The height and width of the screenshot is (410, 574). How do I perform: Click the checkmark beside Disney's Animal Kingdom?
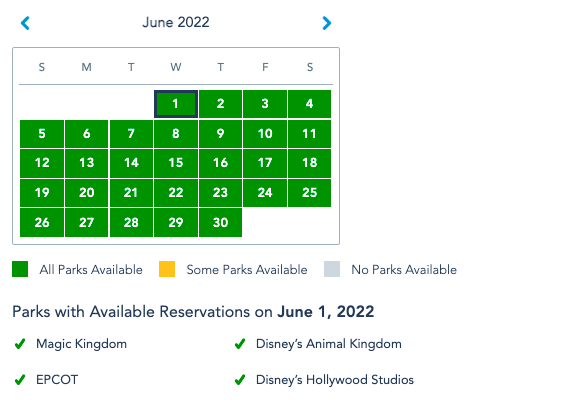point(240,344)
